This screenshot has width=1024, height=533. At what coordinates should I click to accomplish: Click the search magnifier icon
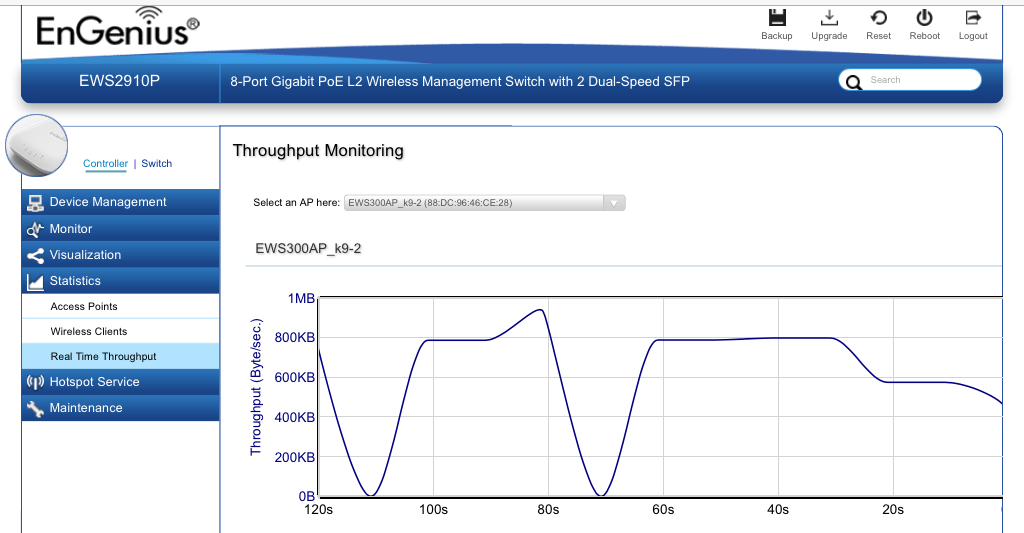(x=853, y=82)
